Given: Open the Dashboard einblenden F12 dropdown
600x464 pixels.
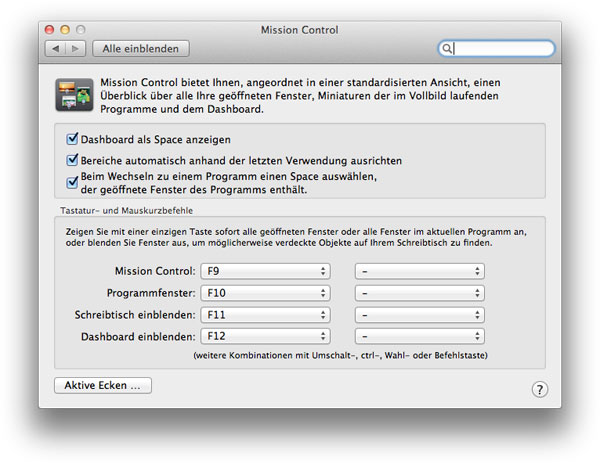Looking at the screenshot, I should (x=265, y=337).
